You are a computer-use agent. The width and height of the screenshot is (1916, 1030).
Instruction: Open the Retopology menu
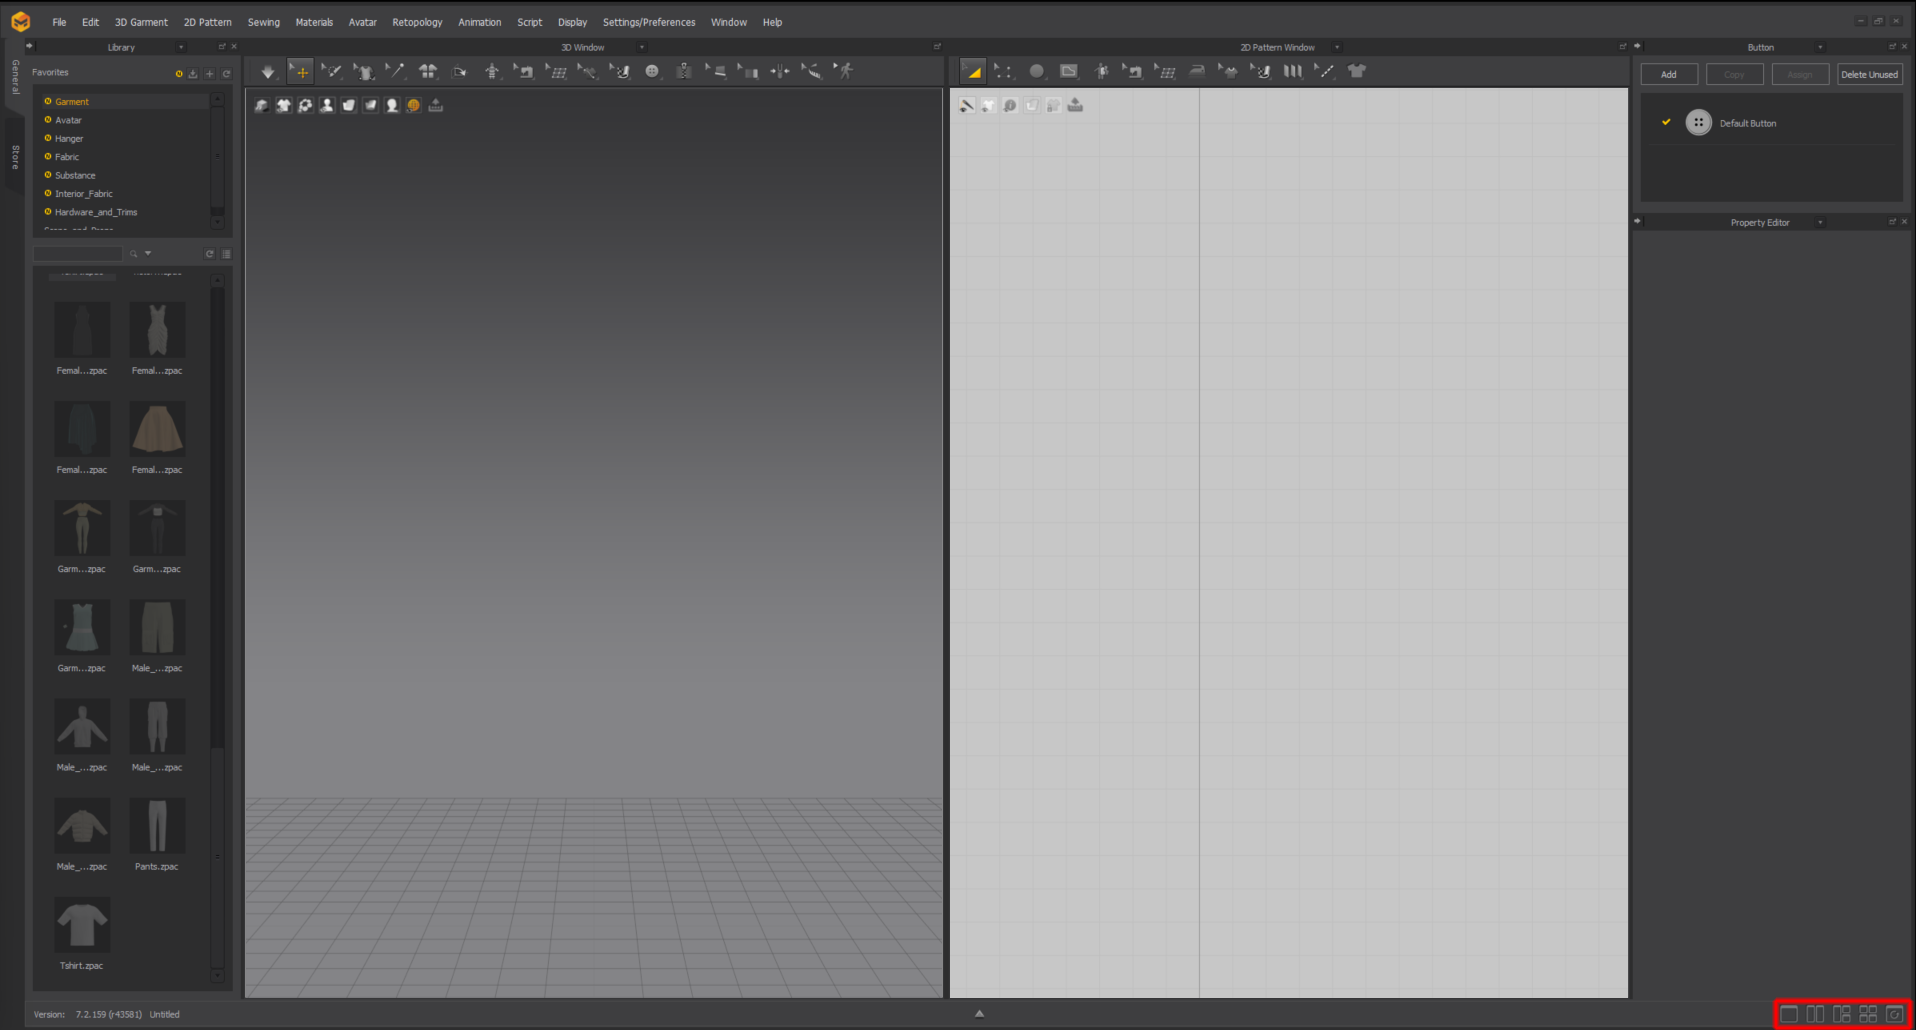[417, 21]
